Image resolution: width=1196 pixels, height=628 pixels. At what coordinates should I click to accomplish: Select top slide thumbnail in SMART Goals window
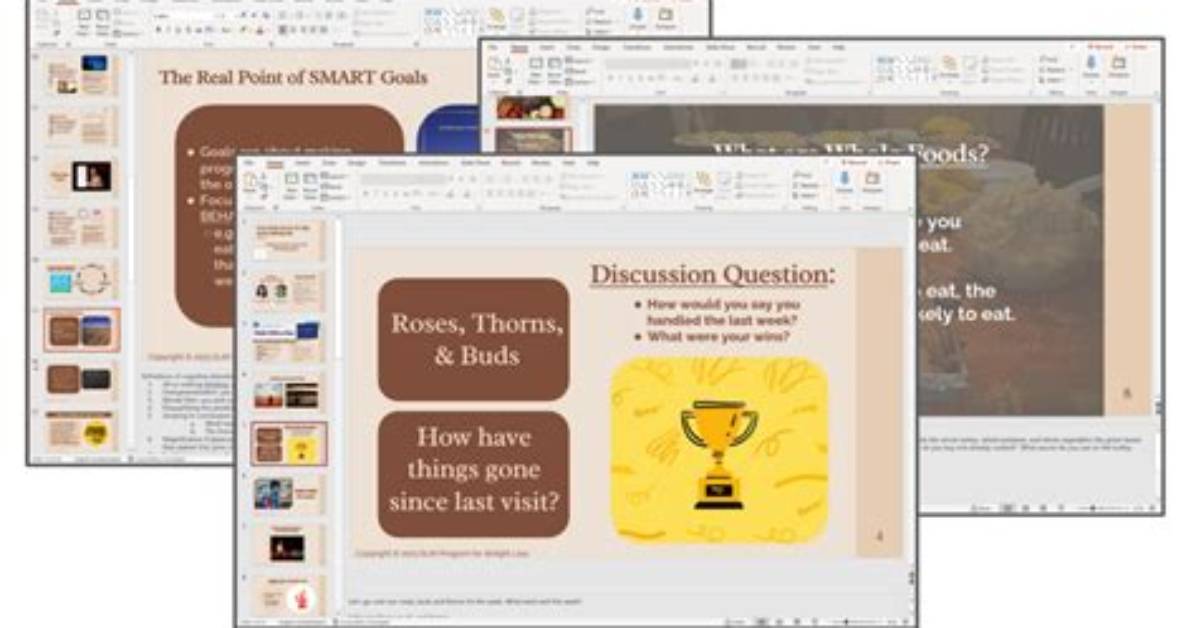(82, 75)
